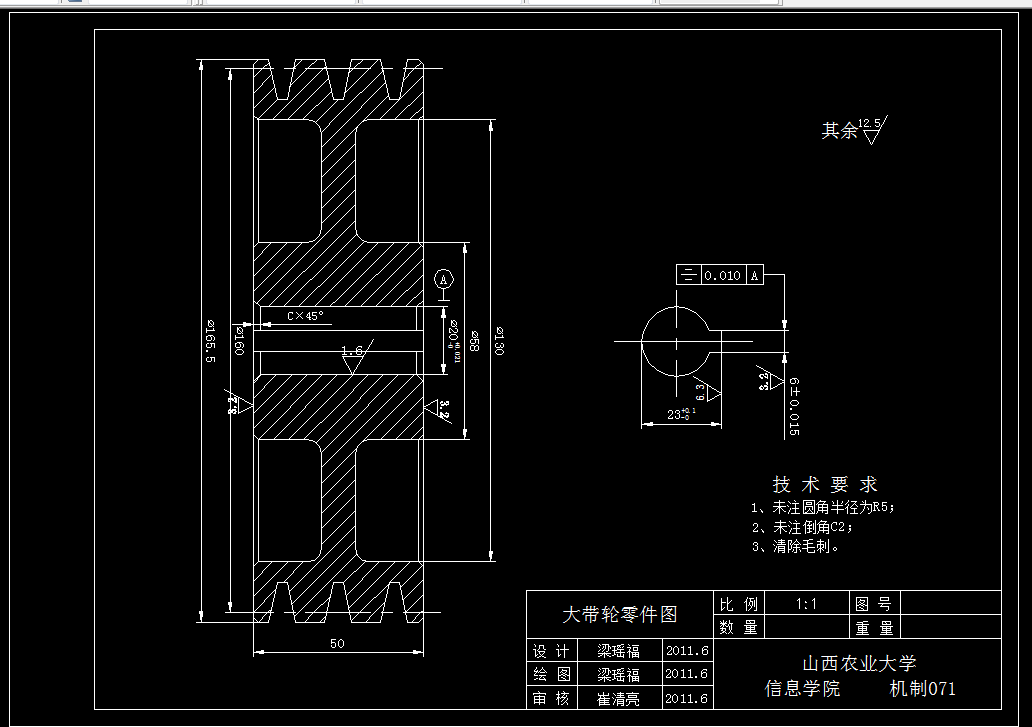This screenshot has width=1032, height=727.
Task: Click the 'ø130' diameter dimension
Action: [x=499, y=341]
